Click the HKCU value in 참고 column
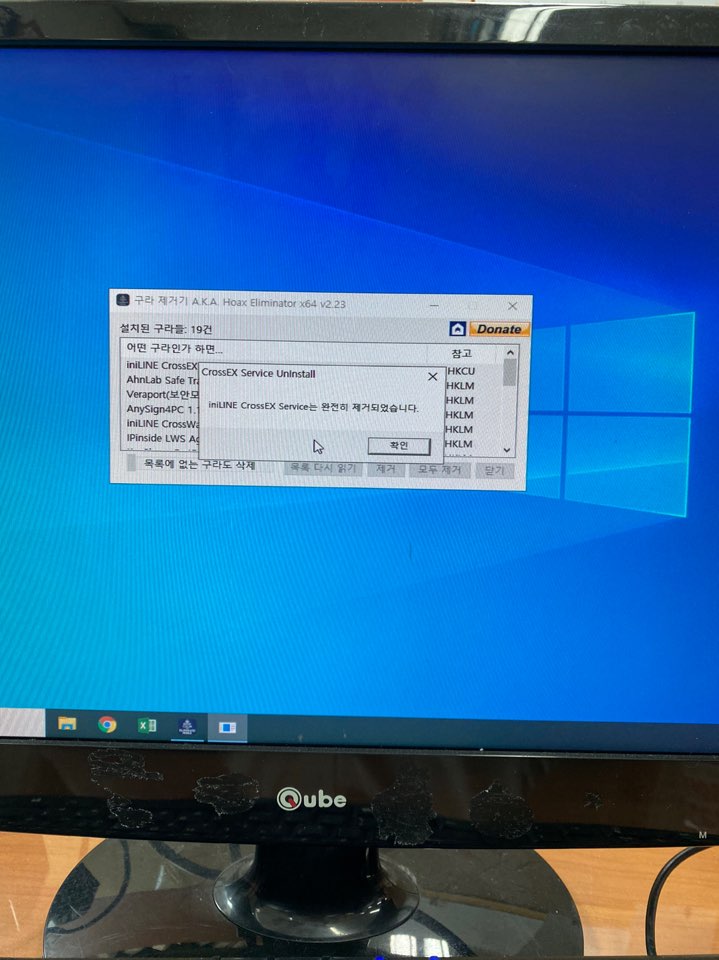Image resolution: width=719 pixels, height=960 pixels. point(461,371)
